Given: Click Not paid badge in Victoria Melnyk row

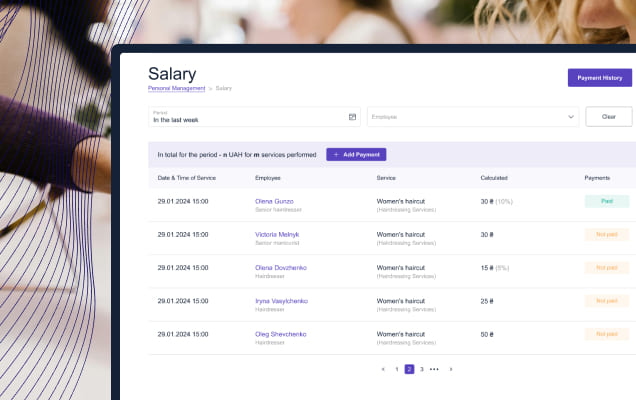Looking at the screenshot, I should 607,234.
